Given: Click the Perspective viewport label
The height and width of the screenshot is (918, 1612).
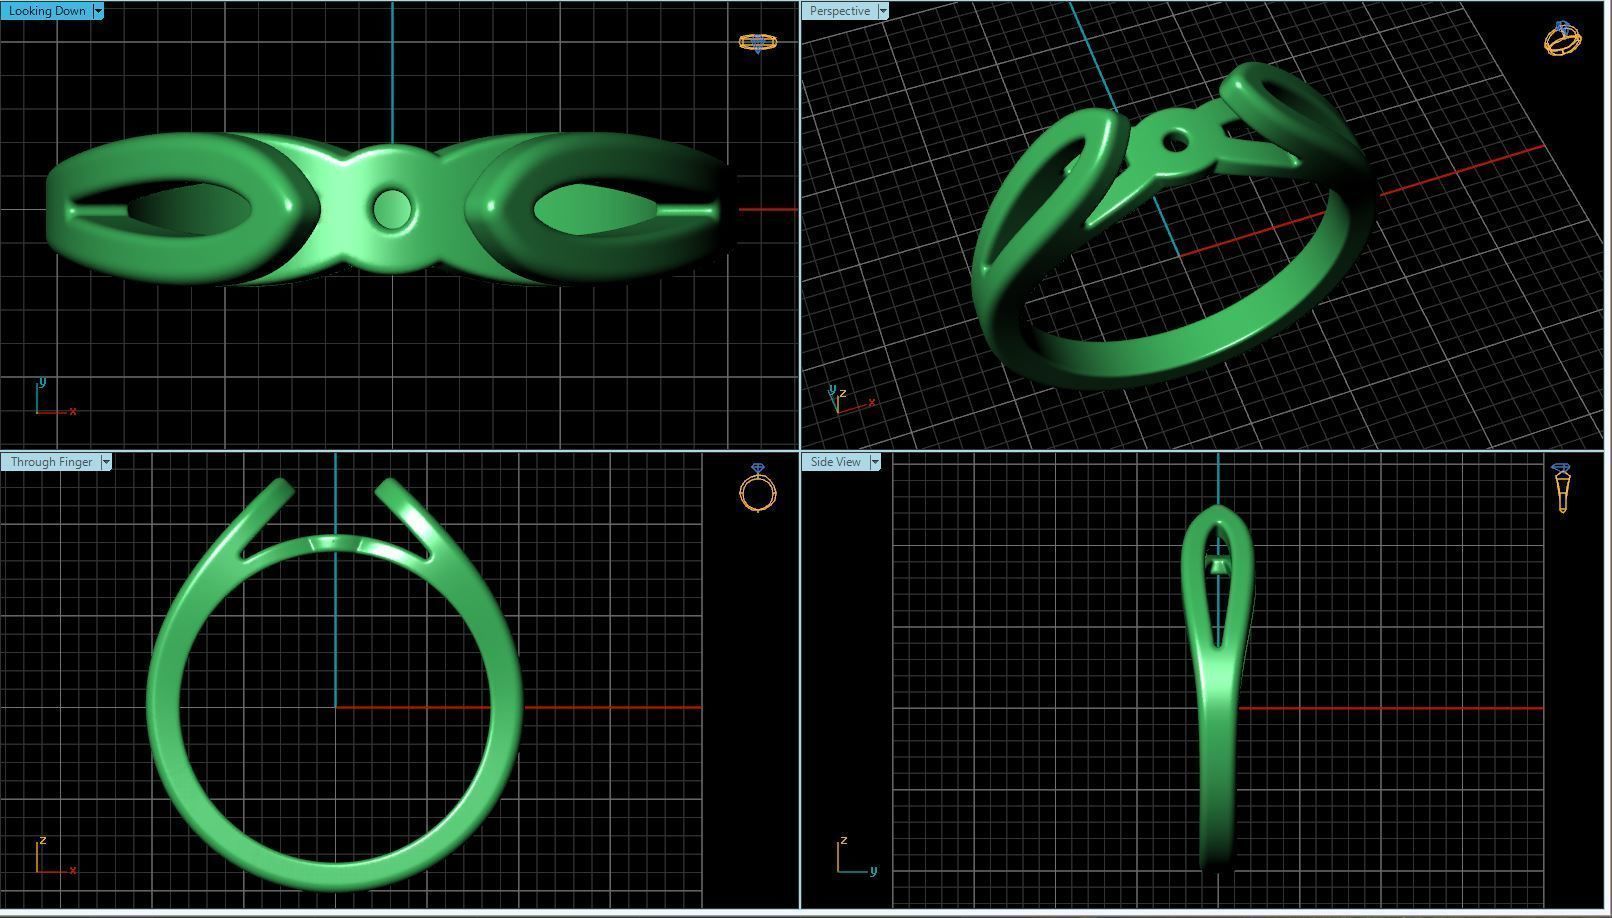Looking at the screenshot, I should point(839,11).
